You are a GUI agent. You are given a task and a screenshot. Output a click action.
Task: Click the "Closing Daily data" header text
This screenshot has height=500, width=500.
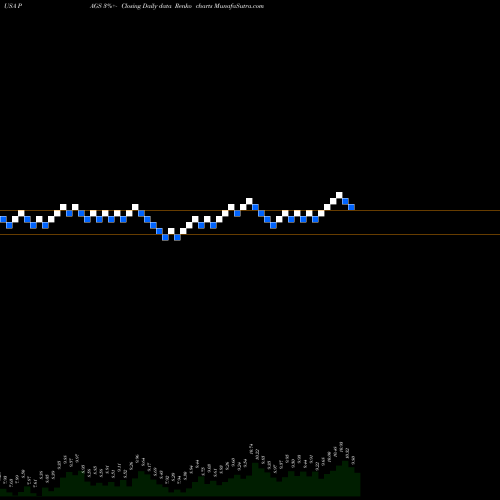[x=146, y=6]
